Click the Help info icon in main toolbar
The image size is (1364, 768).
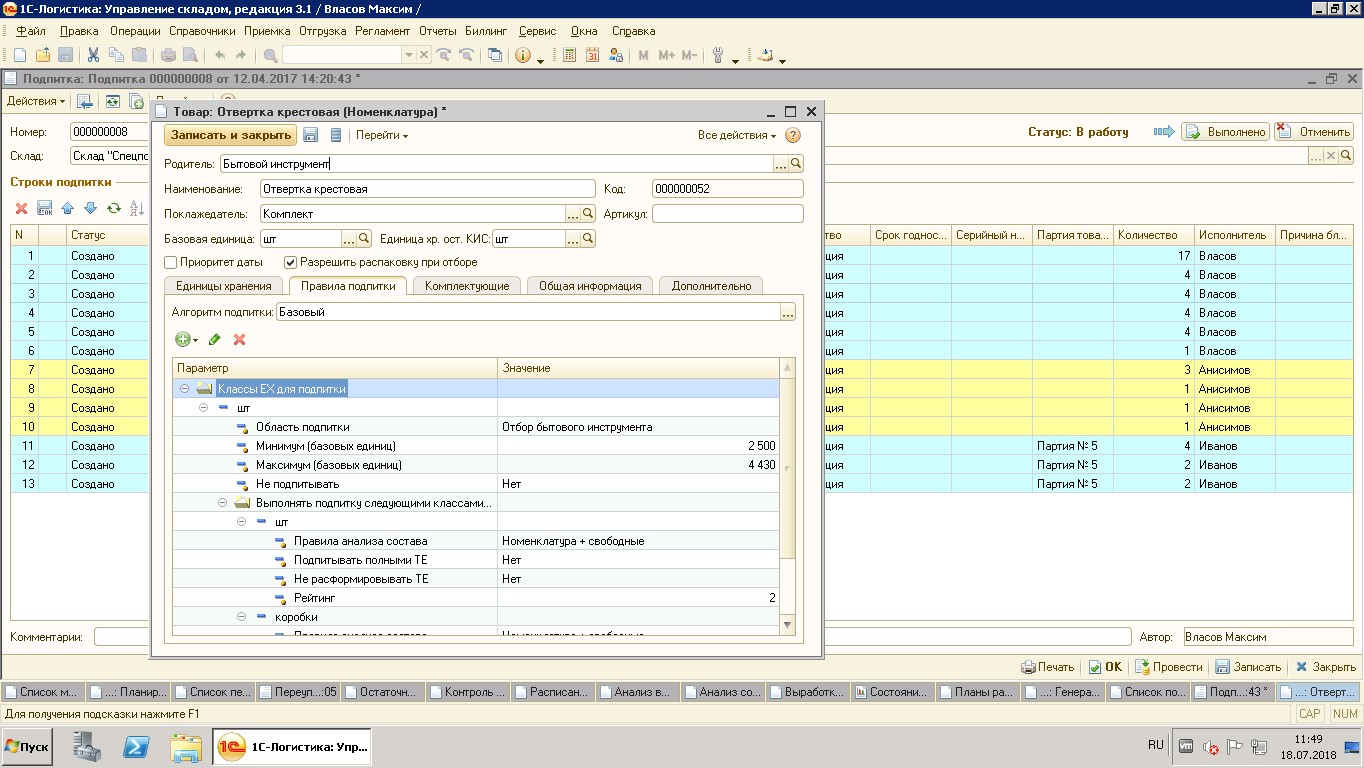click(523, 56)
